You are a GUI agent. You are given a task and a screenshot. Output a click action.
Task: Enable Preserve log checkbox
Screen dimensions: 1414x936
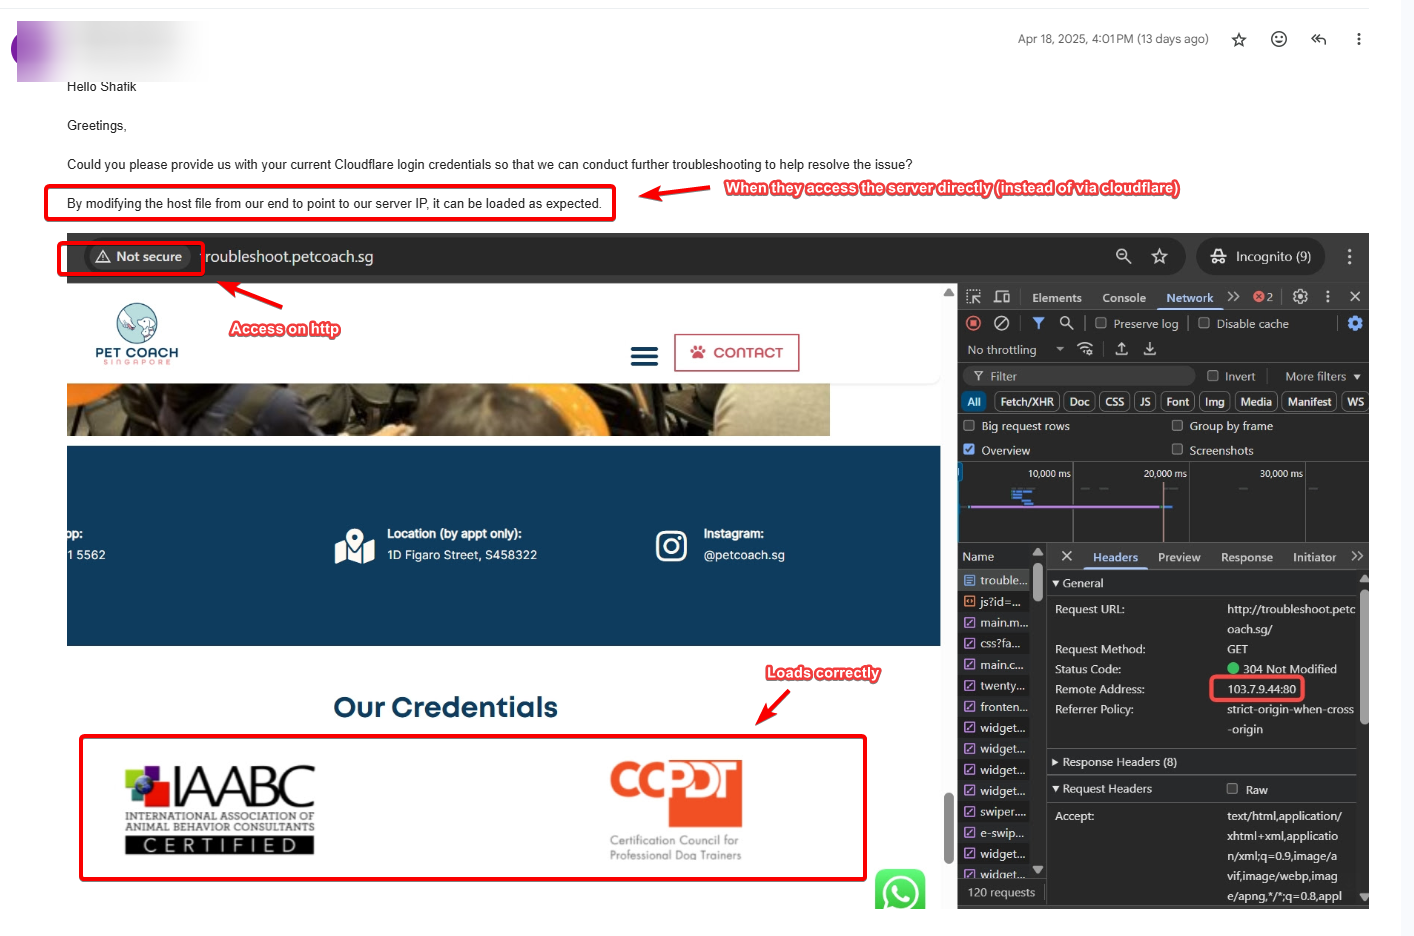(x=1101, y=323)
